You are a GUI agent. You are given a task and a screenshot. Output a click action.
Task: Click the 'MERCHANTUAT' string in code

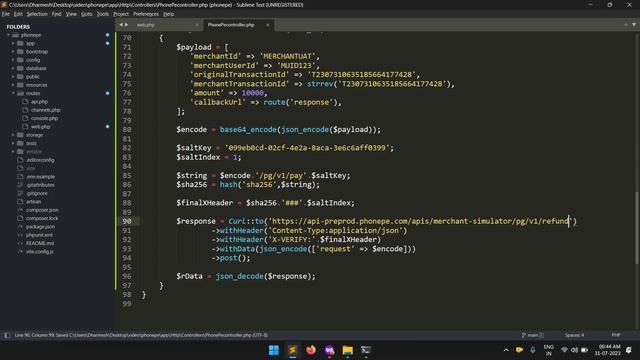288,56
